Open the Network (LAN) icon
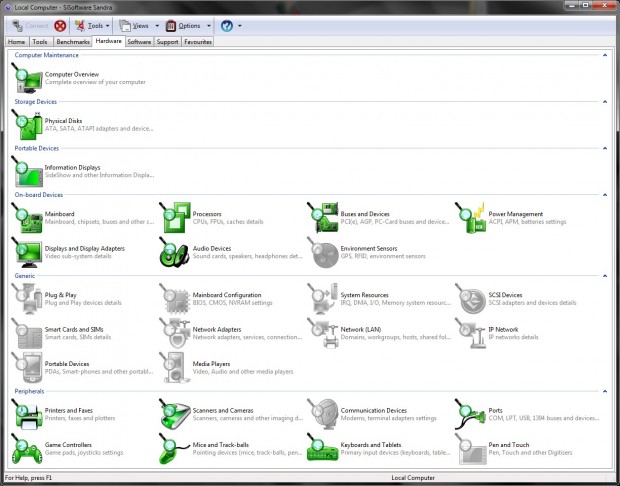This screenshot has height=486, width=620. pyautogui.click(x=323, y=333)
